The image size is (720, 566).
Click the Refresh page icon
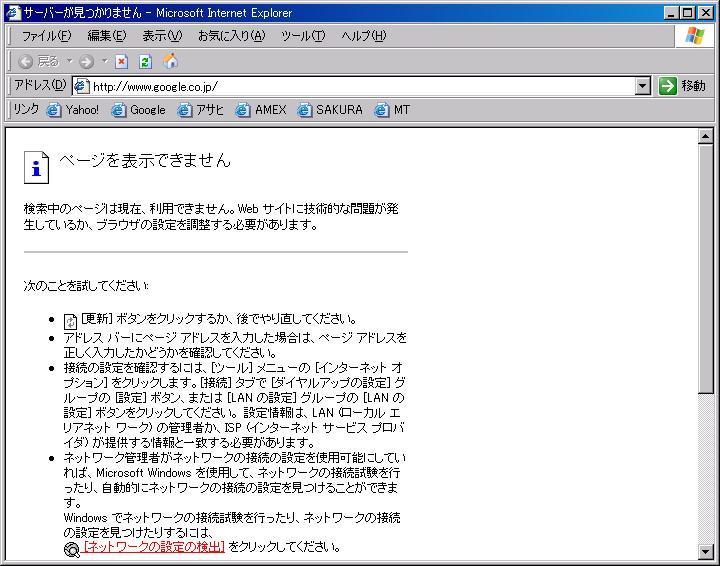(x=145, y=61)
